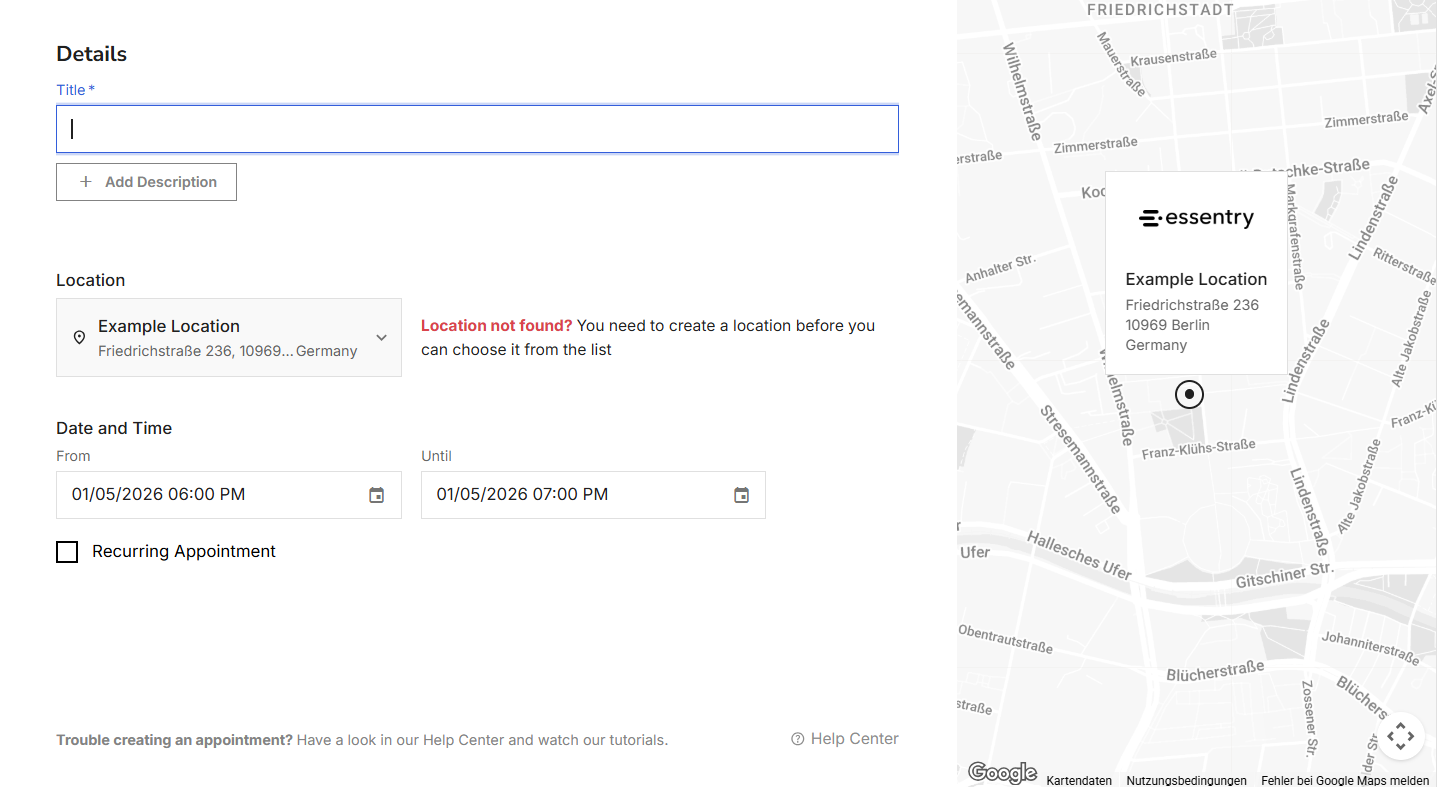Open calendar picker for Until date
Image resolution: width=1437 pixels, height=787 pixels.
pyautogui.click(x=741, y=495)
